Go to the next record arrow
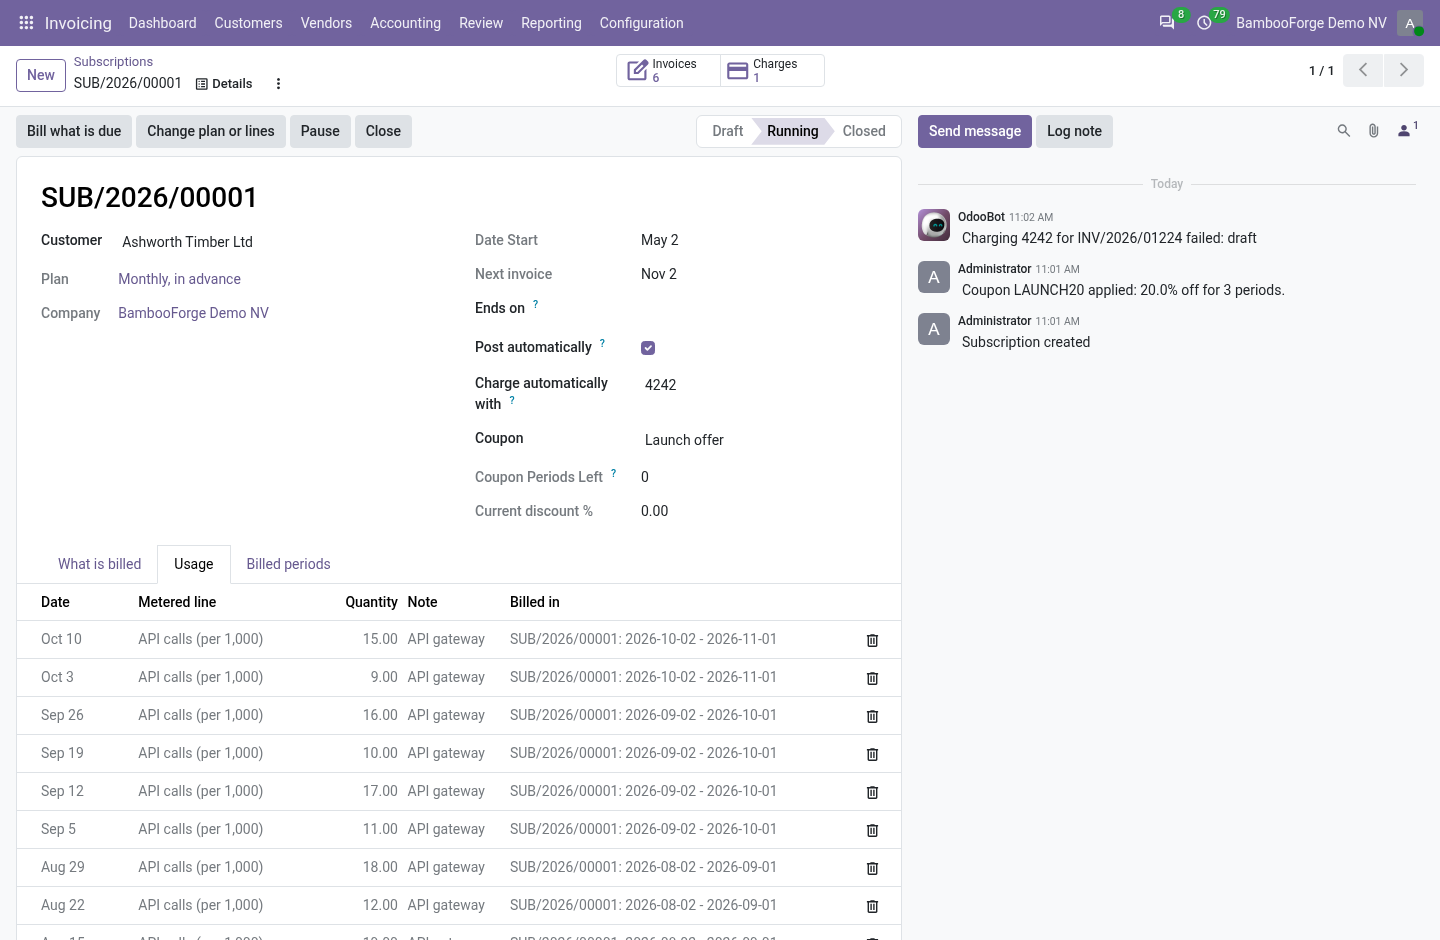The height and width of the screenshot is (940, 1440). point(1404,70)
